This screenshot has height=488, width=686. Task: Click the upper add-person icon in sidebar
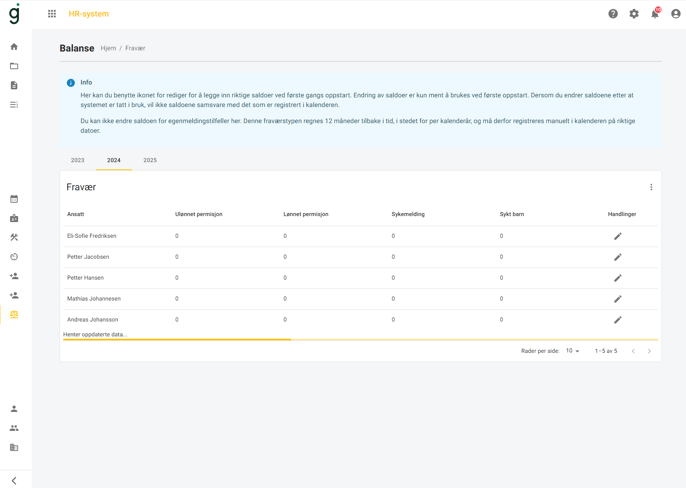coord(14,276)
